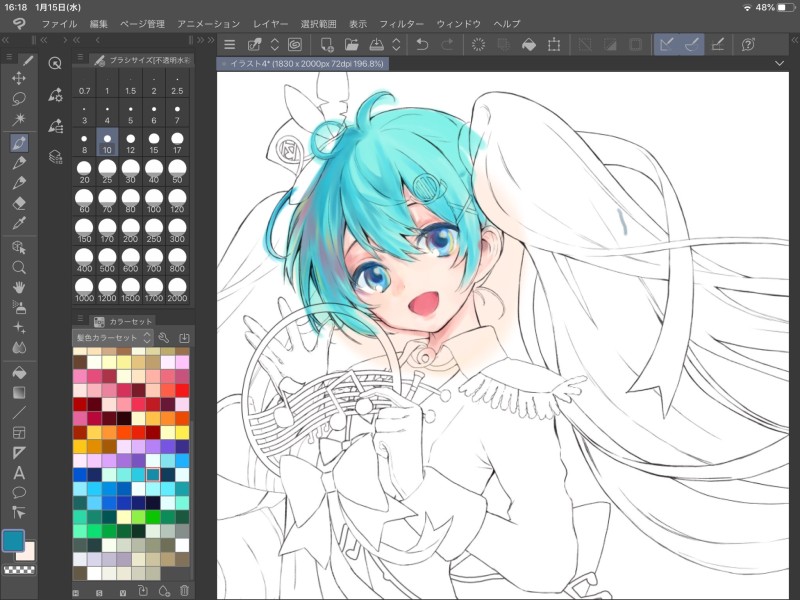Open the 表示 menu
This screenshot has width=800, height=600.
click(358, 24)
